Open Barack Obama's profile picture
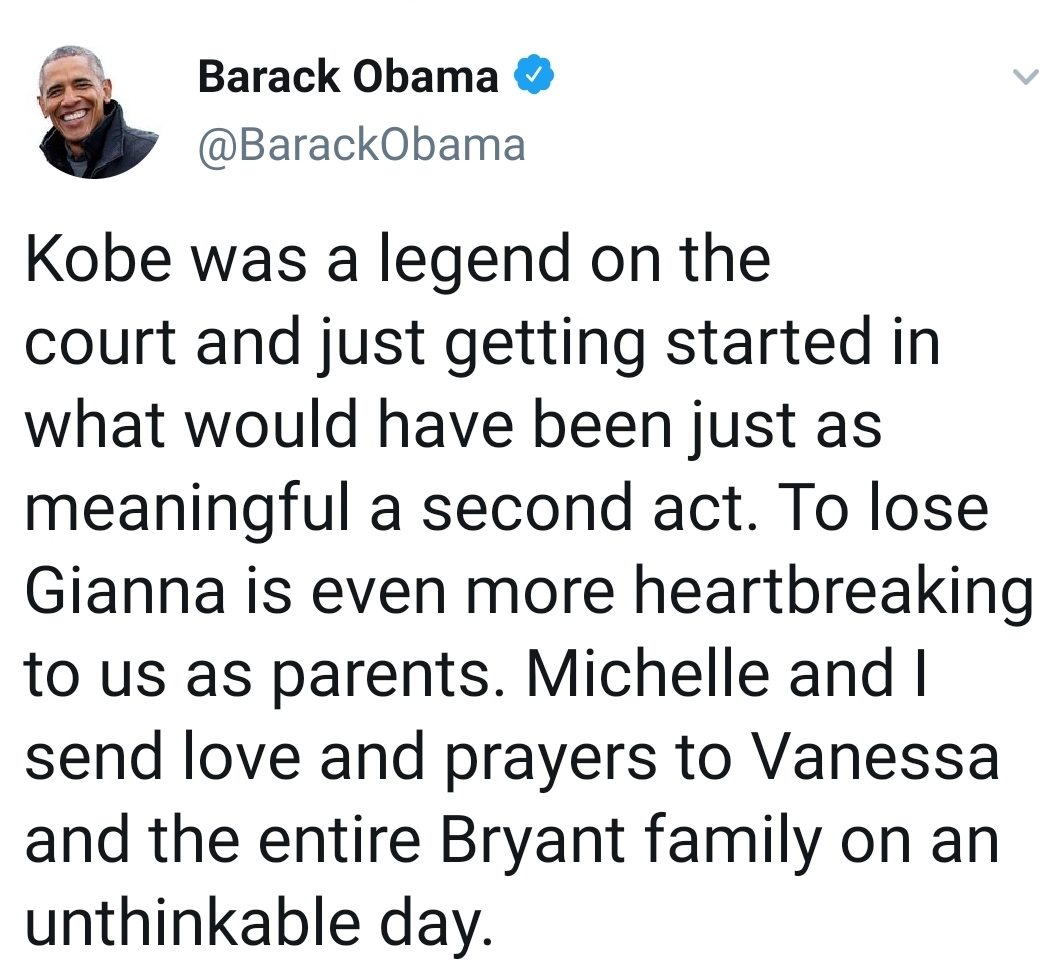The height and width of the screenshot is (962, 1051). pos(99,112)
